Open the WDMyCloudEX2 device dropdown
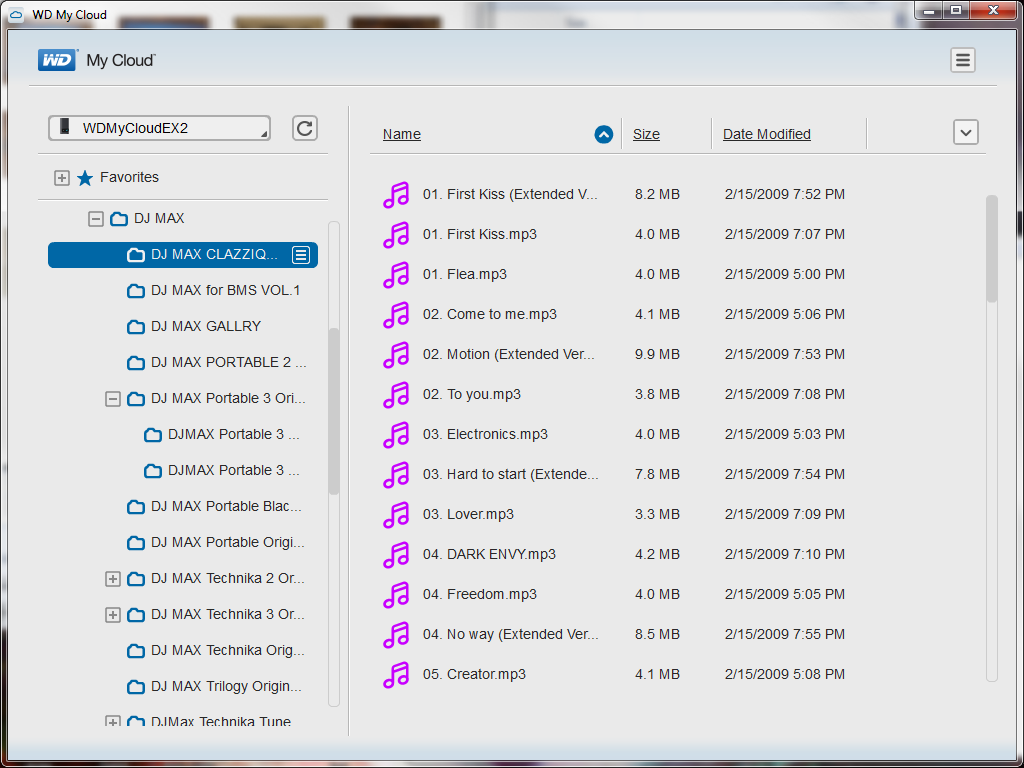The height and width of the screenshot is (768, 1024). pyautogui.click(x=159, y=128)
